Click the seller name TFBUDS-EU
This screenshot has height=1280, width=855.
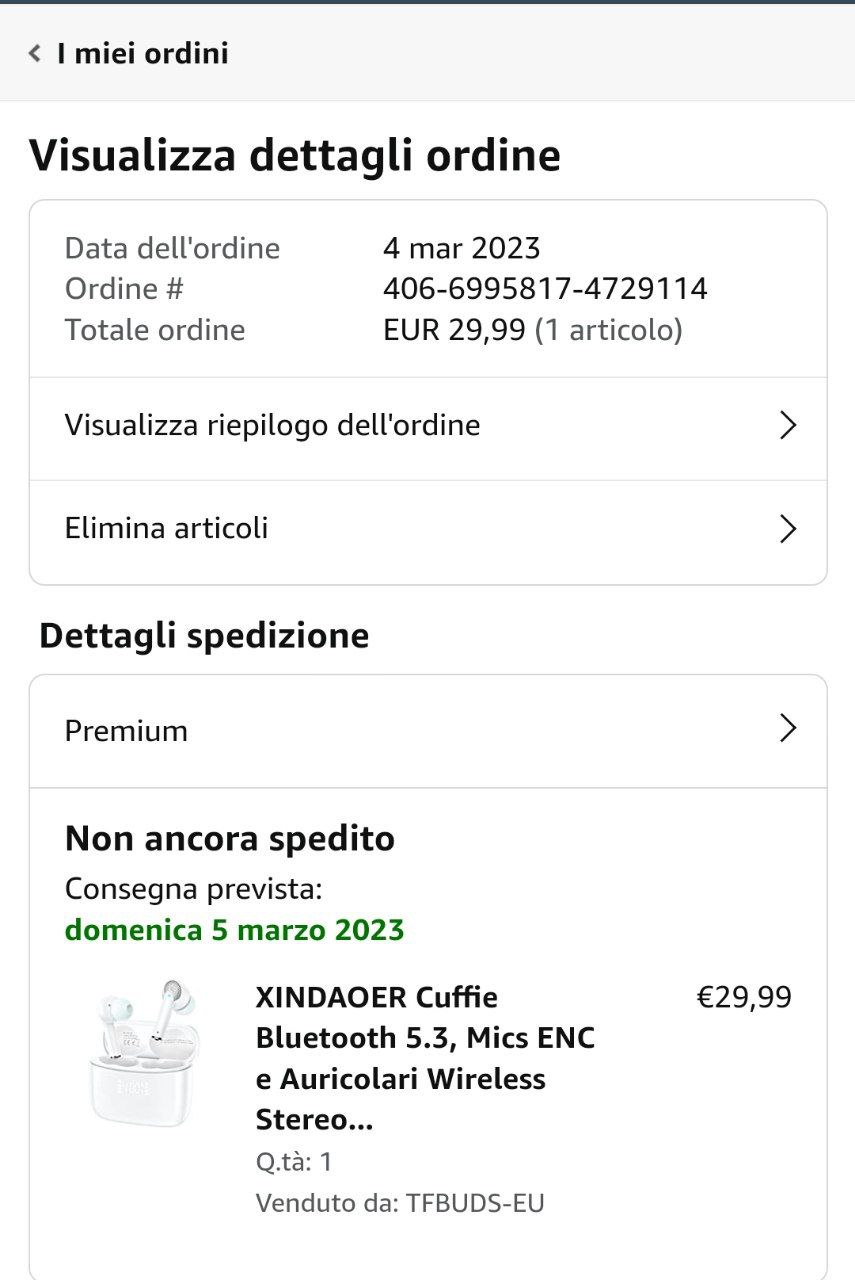pyautogui.click(x=475, y=1202)
